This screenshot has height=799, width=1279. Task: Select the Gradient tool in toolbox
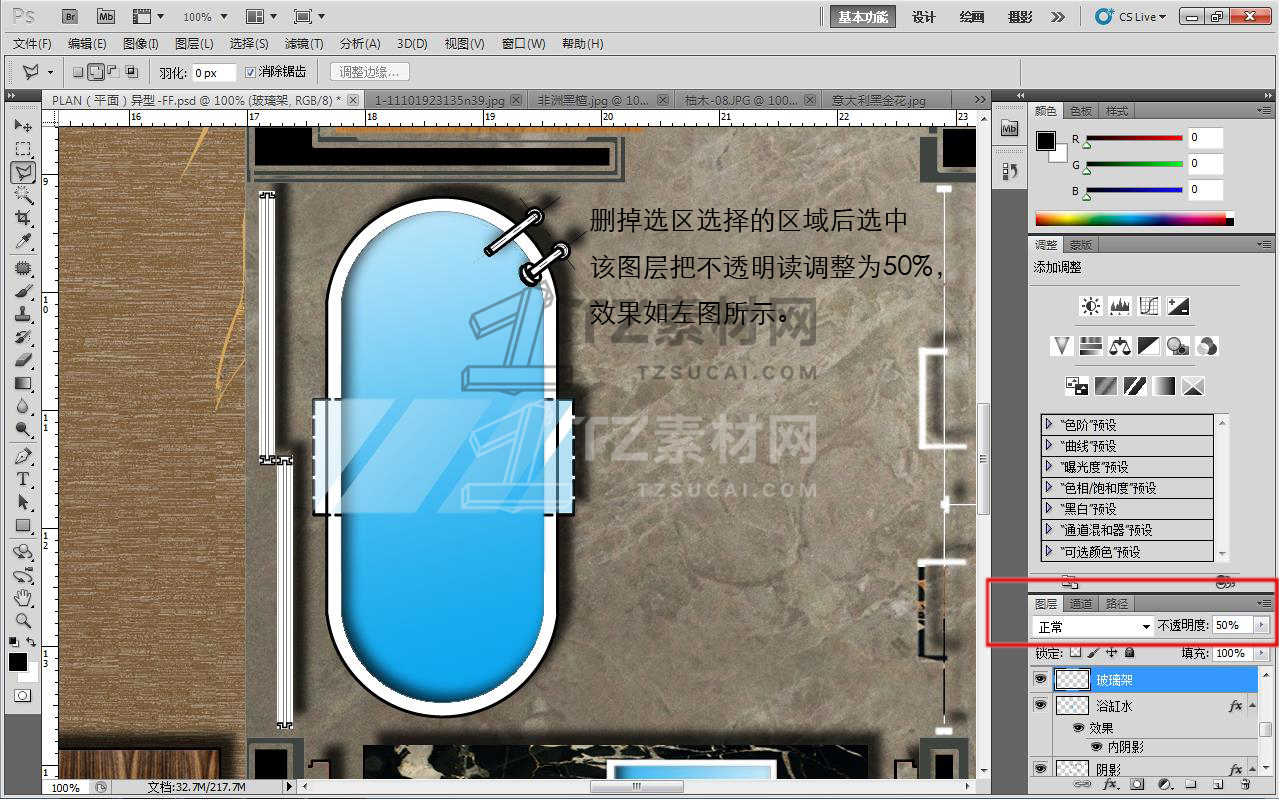click(x=23, y=384)
